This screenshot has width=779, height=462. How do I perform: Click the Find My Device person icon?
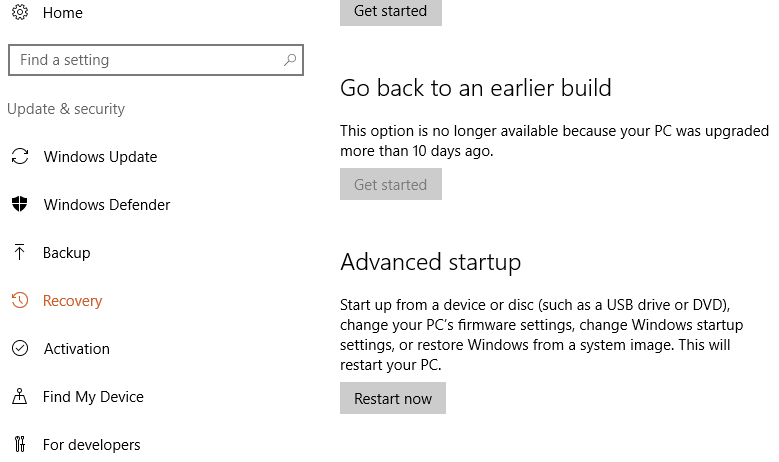[x=19, y=397]
